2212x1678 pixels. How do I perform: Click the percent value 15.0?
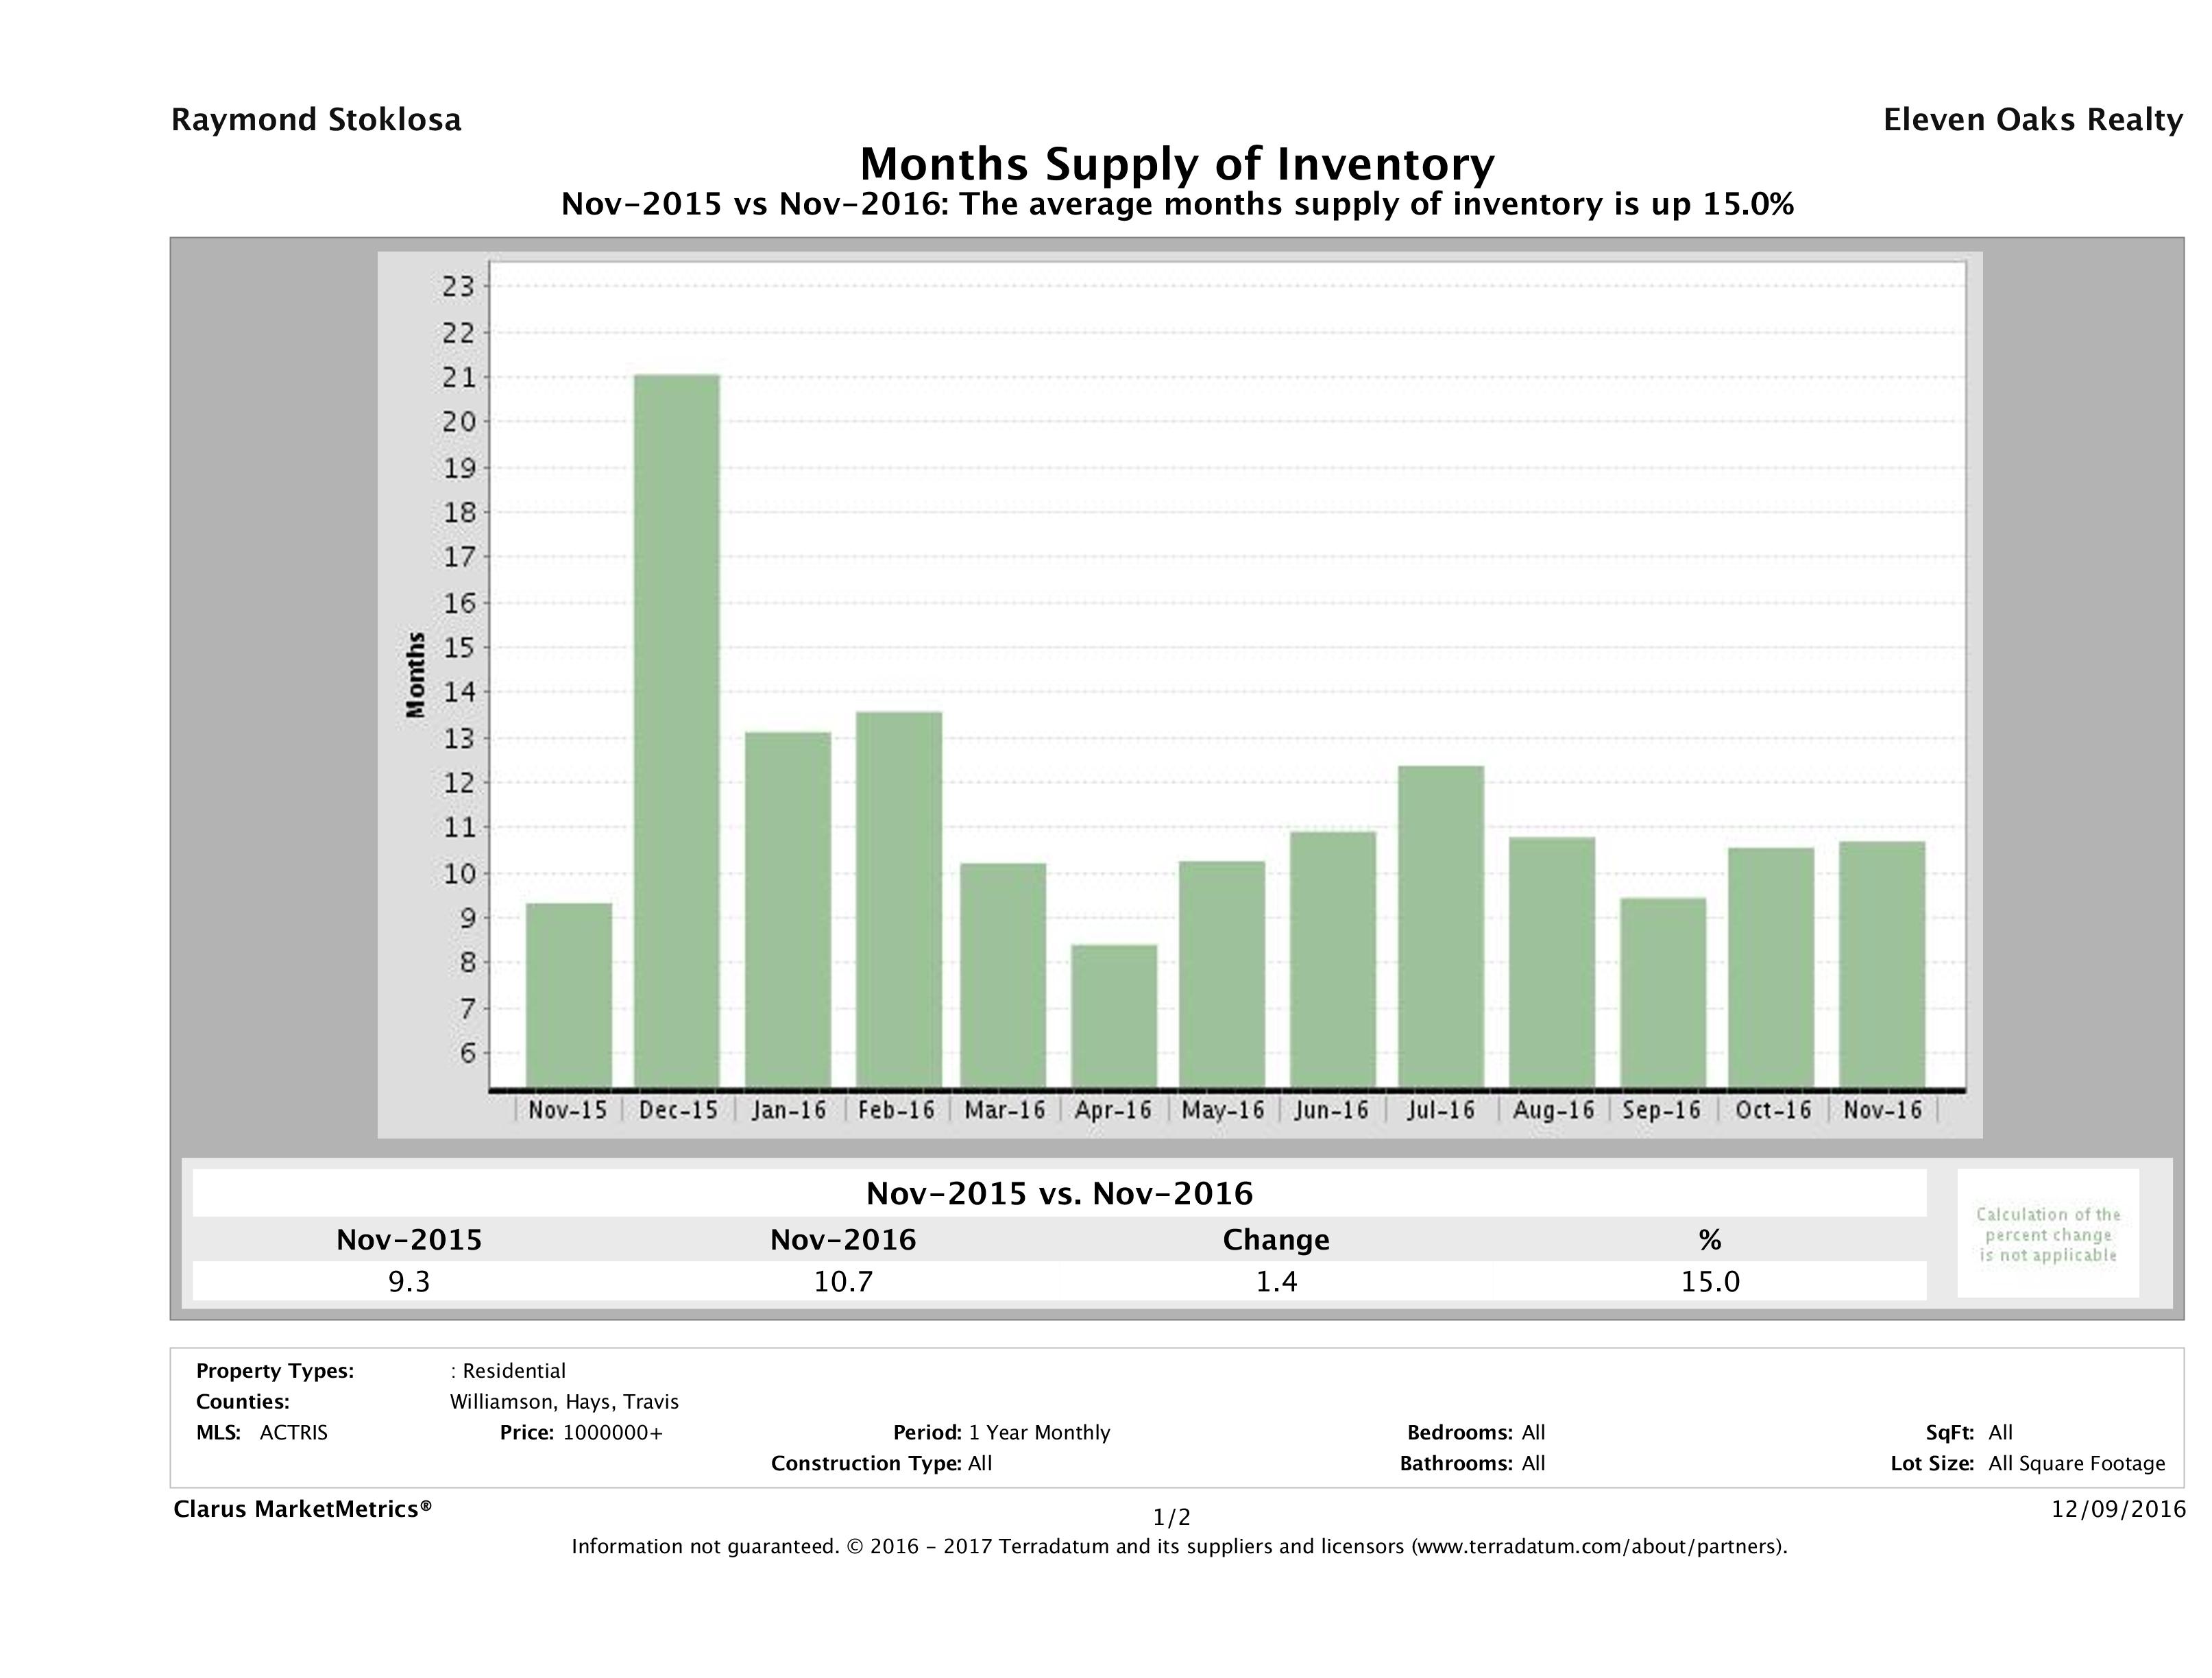[1710, 1281]
